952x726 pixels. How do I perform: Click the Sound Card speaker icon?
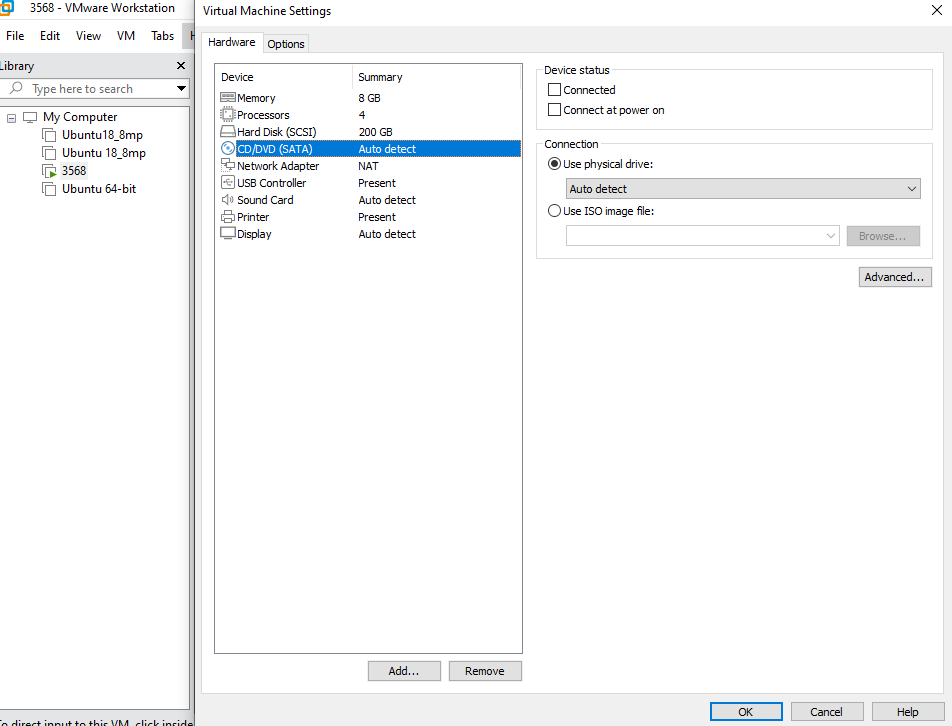[228, 200]
